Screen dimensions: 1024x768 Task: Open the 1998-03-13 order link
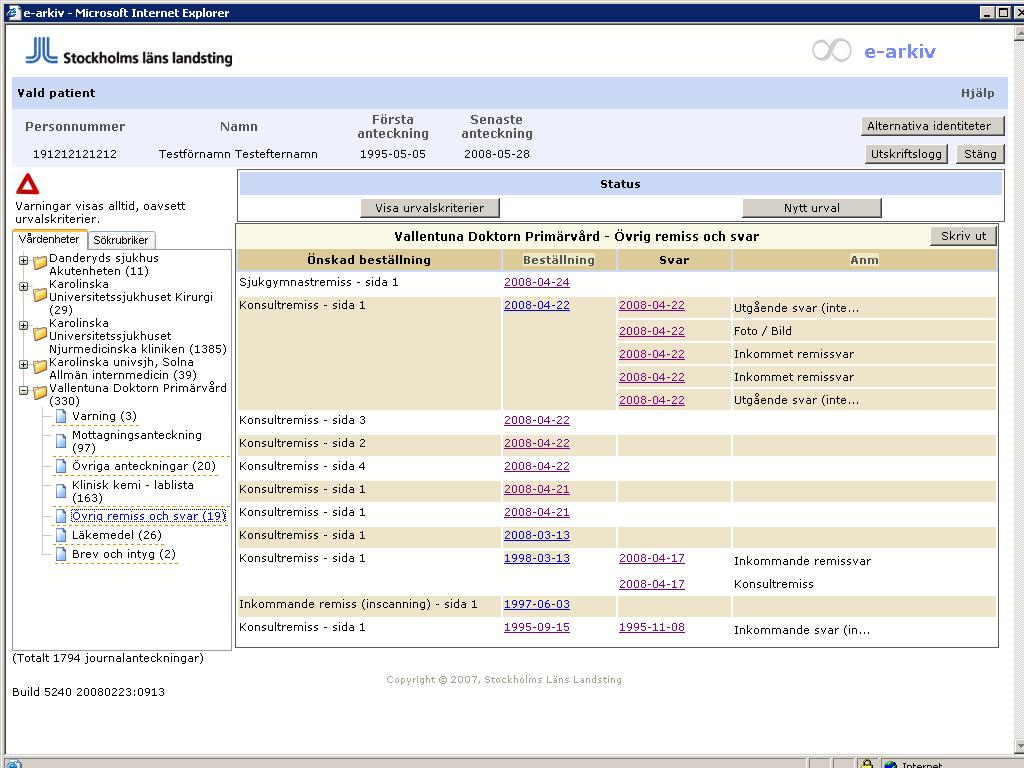[x=537, y=558]
